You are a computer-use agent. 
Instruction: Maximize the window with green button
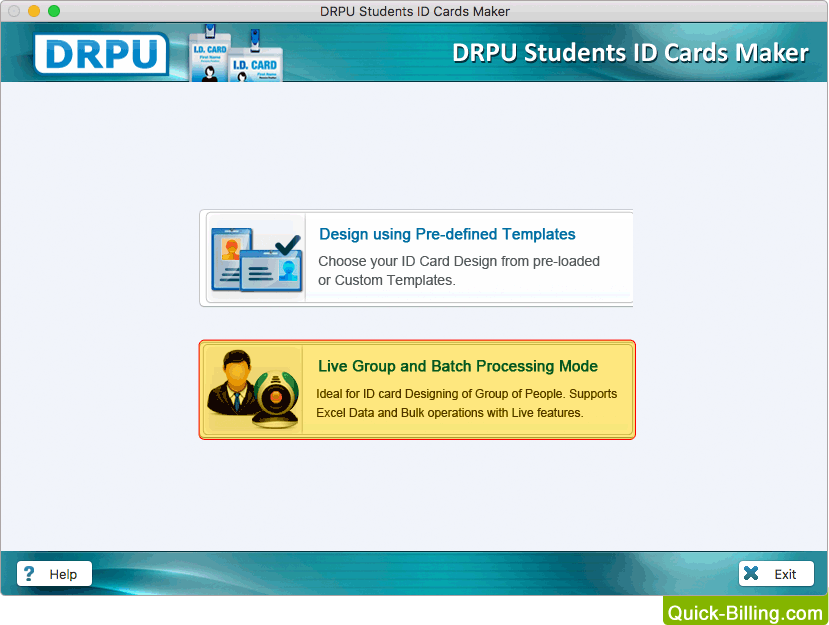coord(54,11)
